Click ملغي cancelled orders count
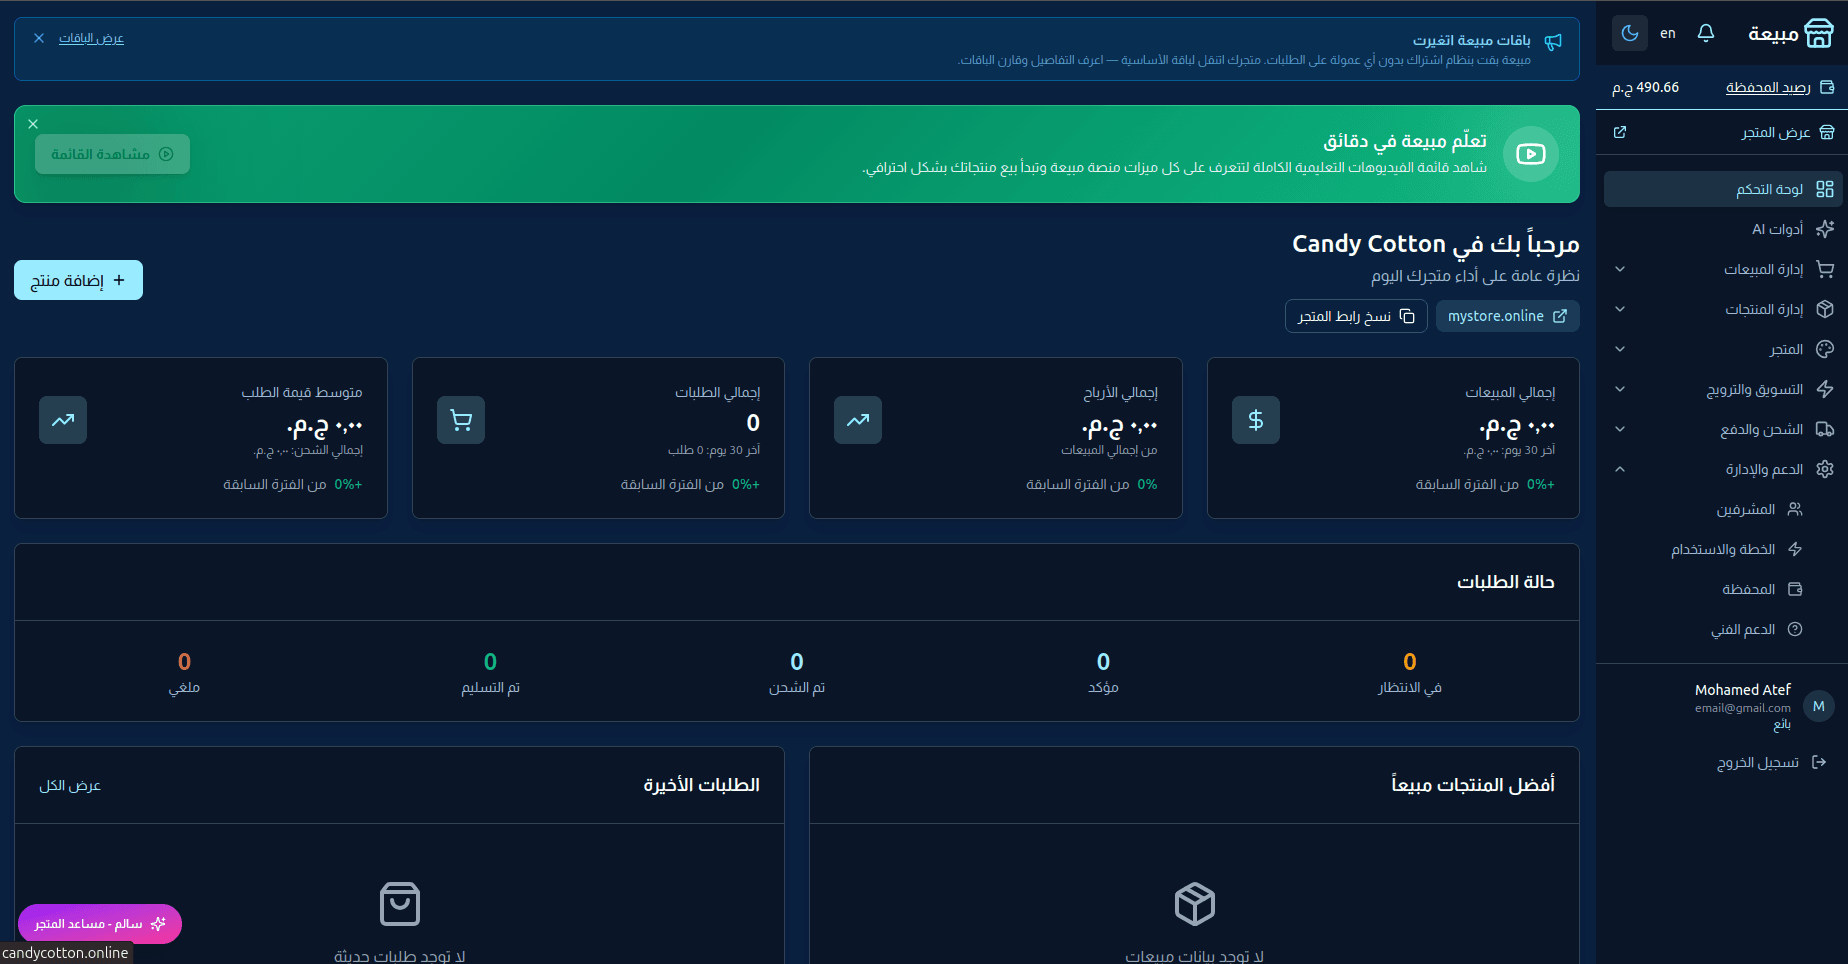Screen dimensions: 1848x964 pos(184,662)
